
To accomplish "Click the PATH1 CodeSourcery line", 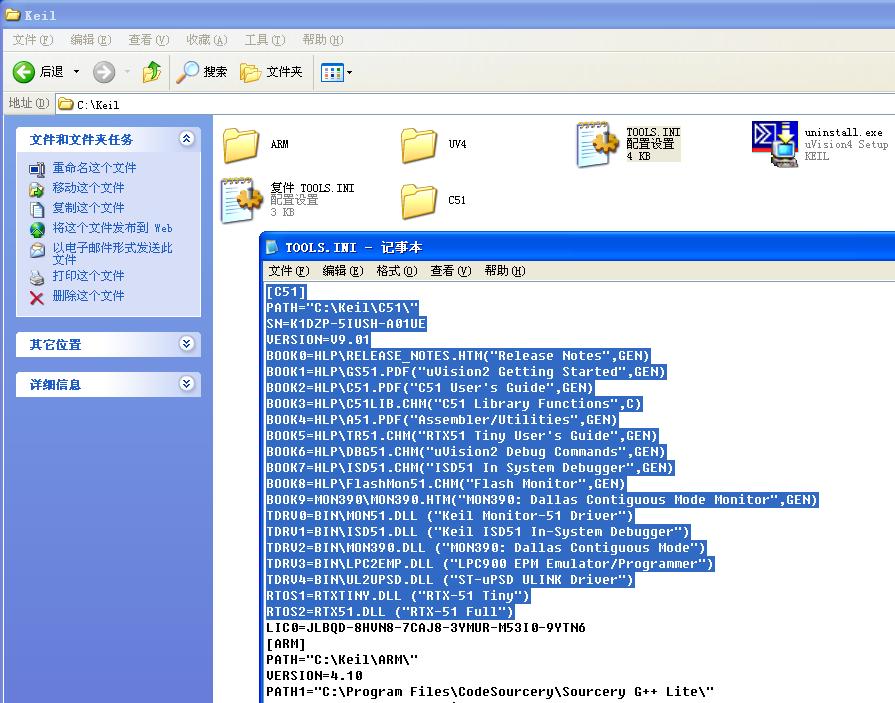I will click(x=490, y=692).
